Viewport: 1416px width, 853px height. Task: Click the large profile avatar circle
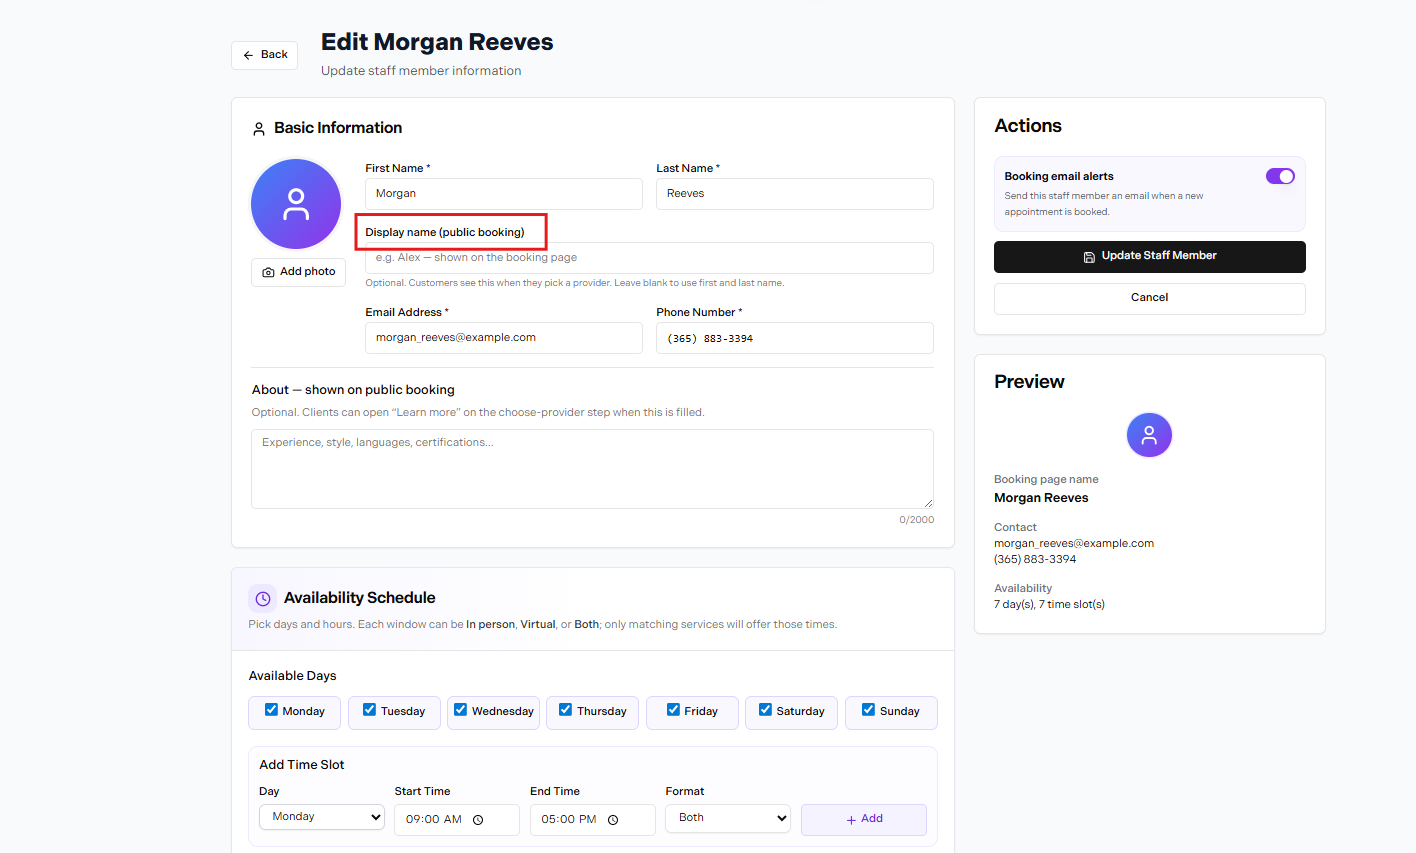click(296, 204)
